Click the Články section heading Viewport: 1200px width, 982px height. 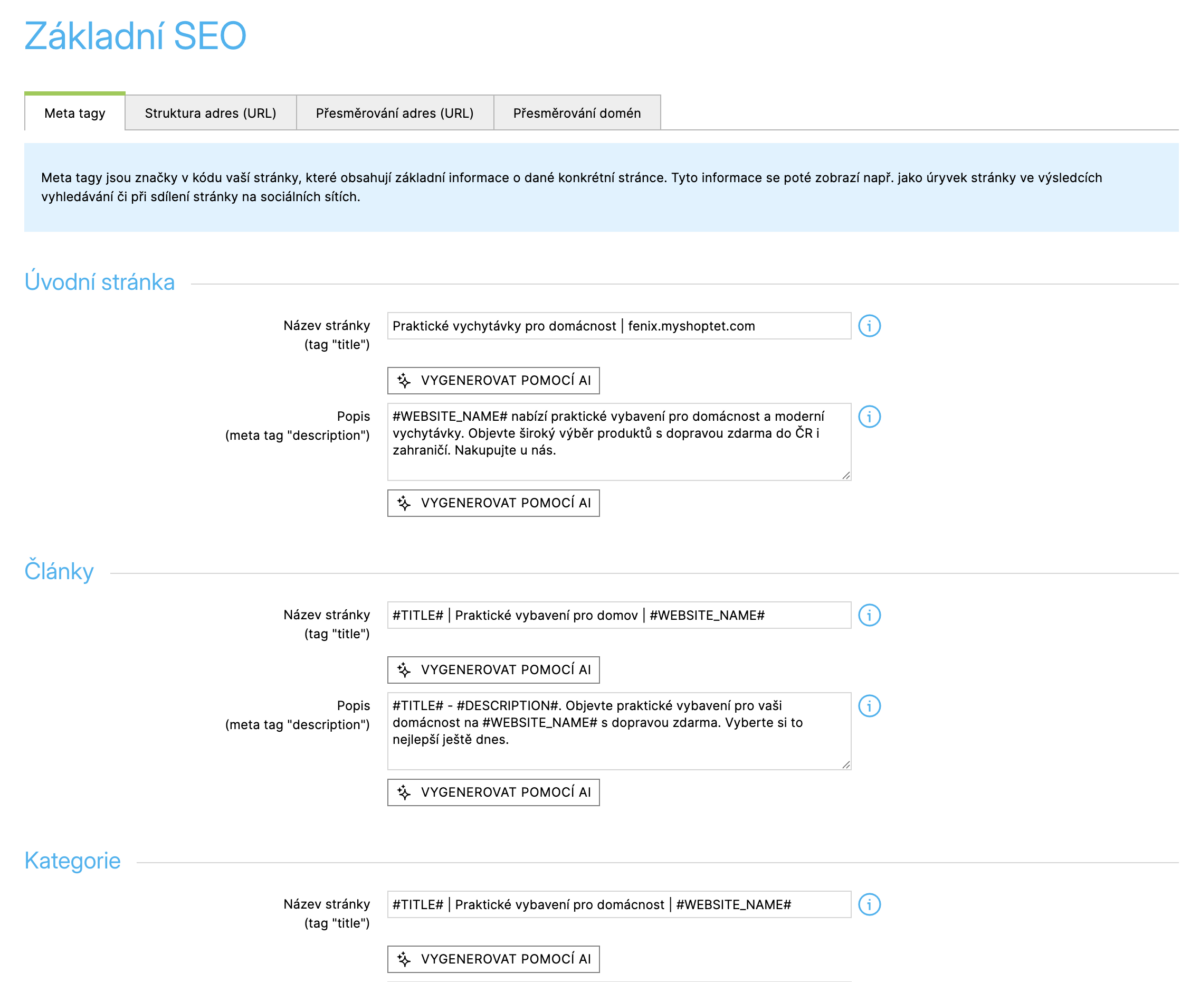[x=59, y=572]
